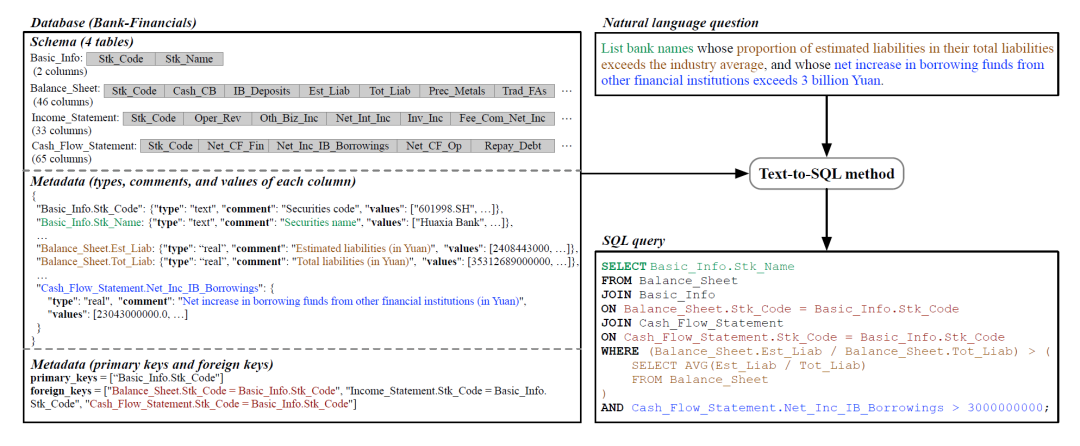Image resolution: width=1080 pixels, height=446 pixels.
Task: Select the "JOIN Cash_Flow_Statement" SQL line
Action: (x=692, y=323)
